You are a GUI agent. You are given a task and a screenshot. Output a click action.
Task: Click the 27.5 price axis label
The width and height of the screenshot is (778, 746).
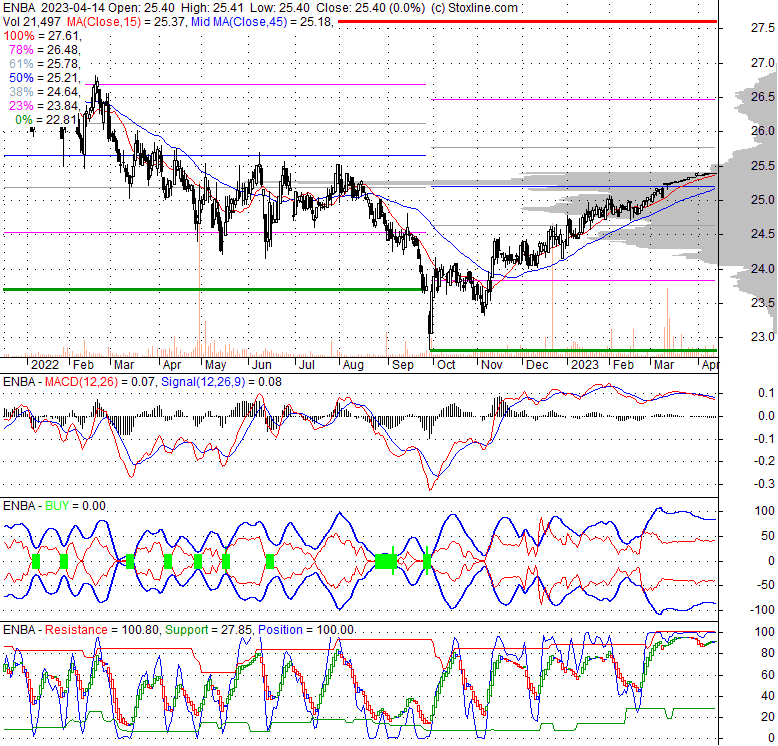coord(762,28)
